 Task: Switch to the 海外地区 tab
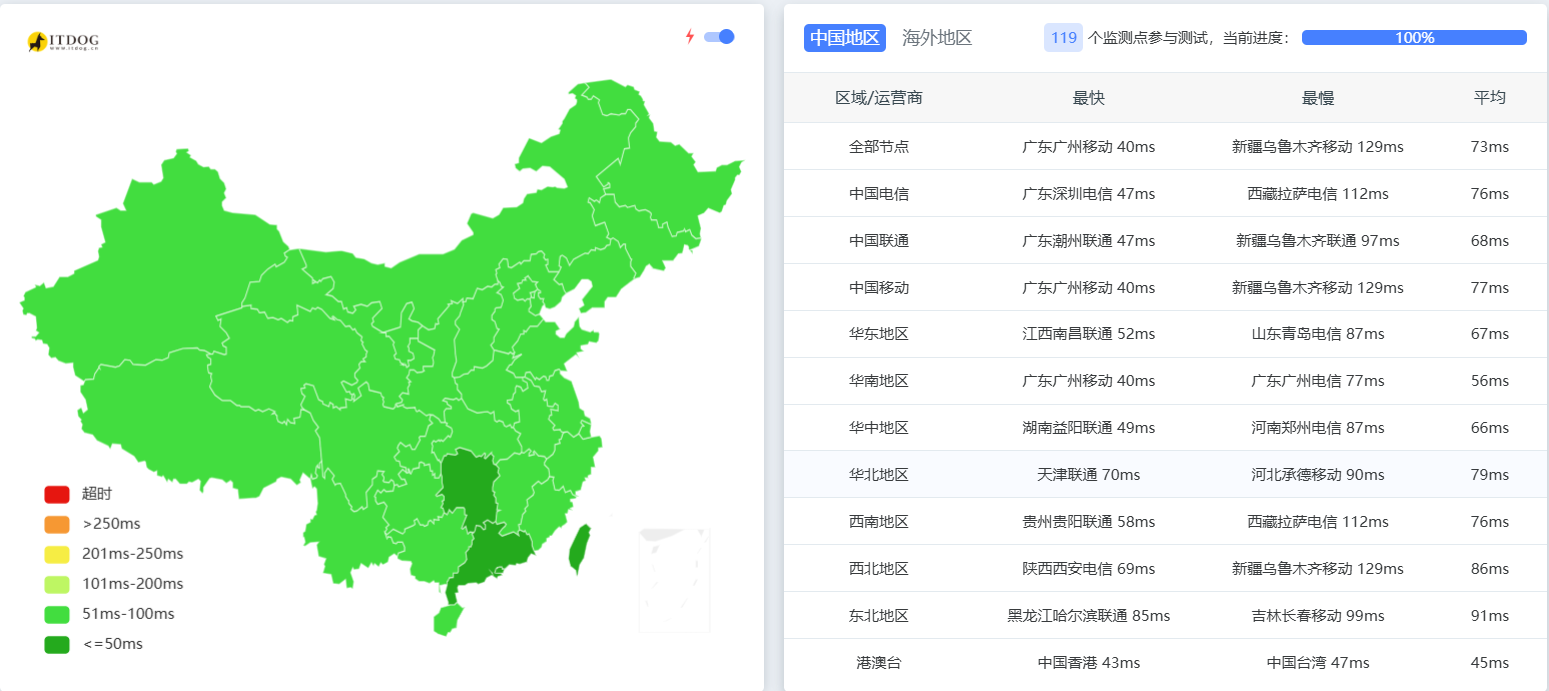tap(937, 38)
